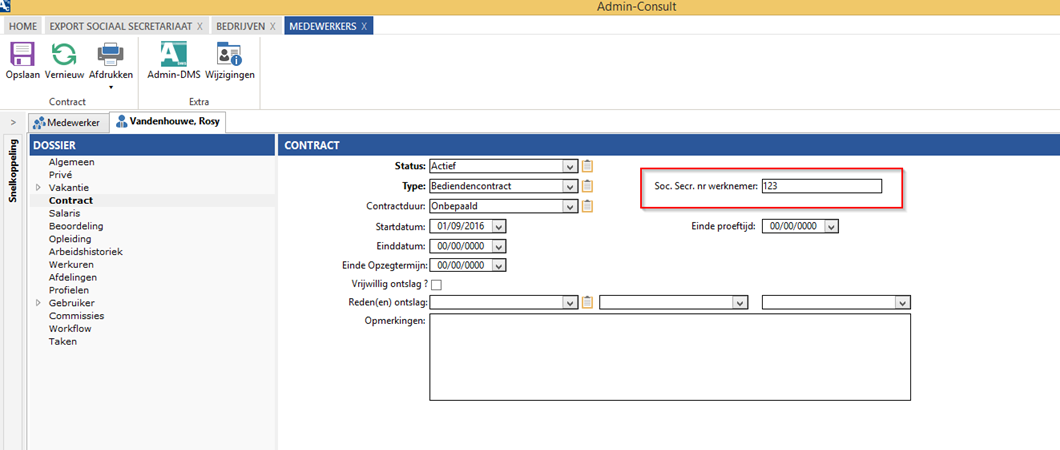
Task: Expand the Vakantie tree node
Action: pyautogui.click(x=39, y=188)
